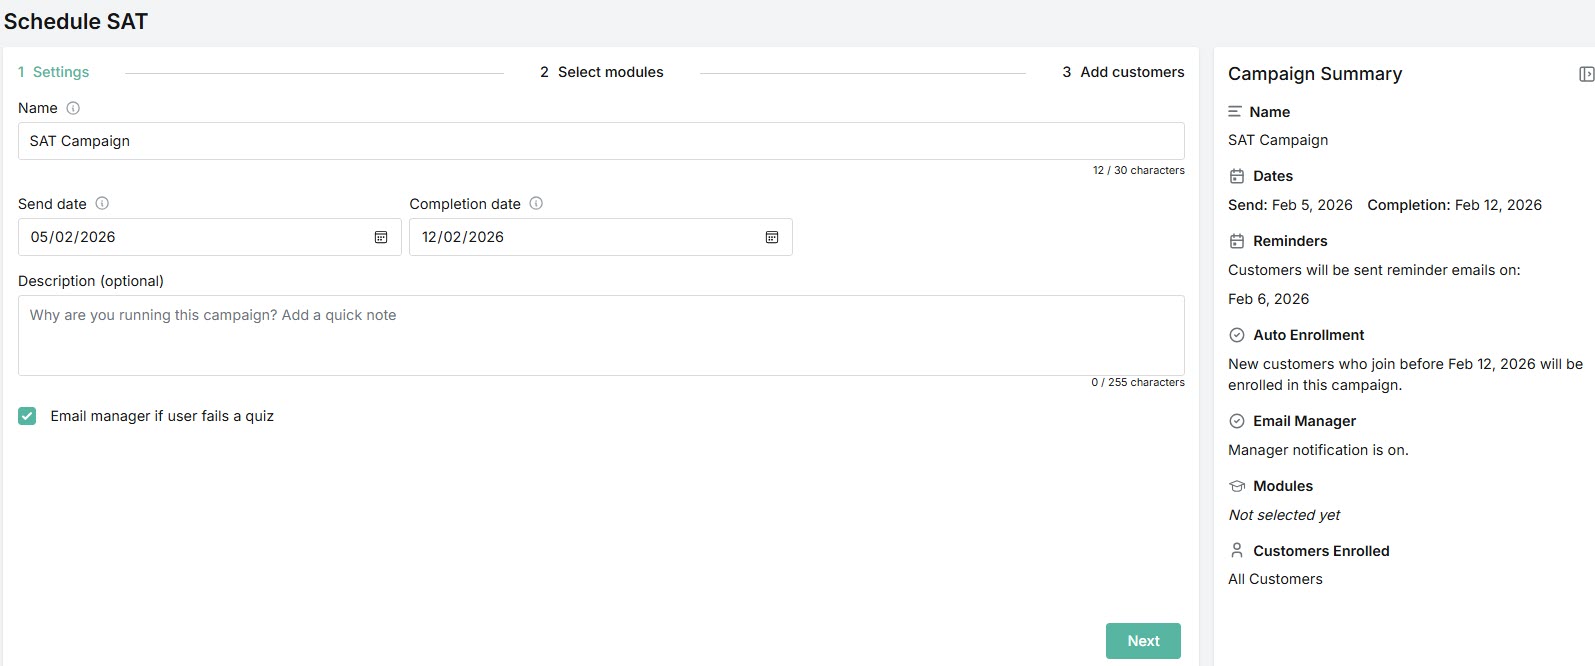Click the info icon beside Send date

pos(102,204)
